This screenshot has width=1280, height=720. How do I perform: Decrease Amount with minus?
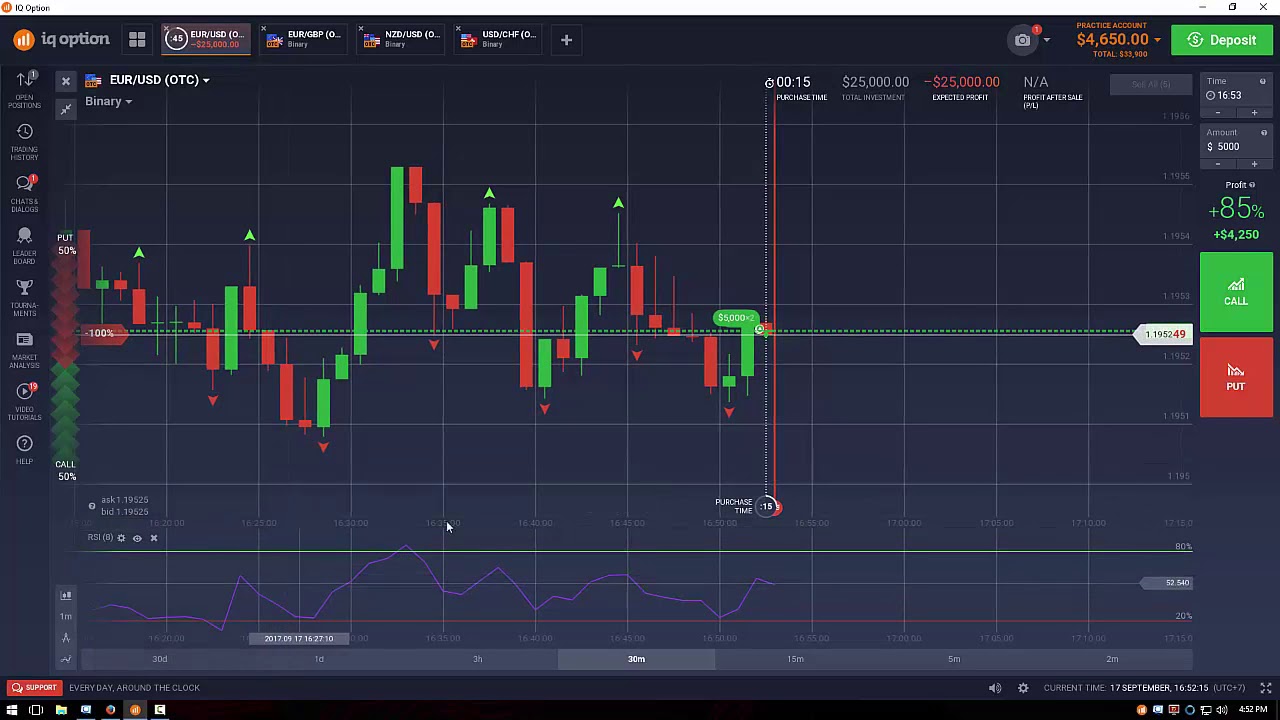[x=1218, y=164]
